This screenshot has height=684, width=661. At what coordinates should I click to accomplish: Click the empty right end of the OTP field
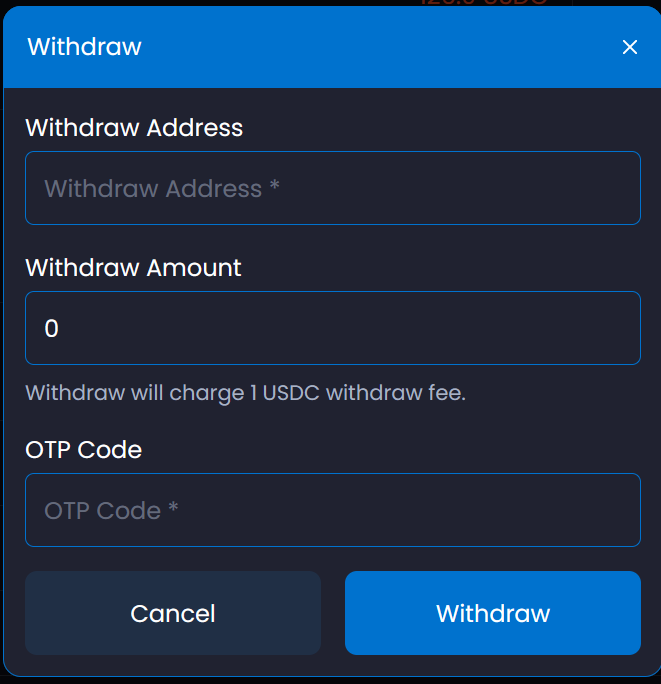[x=580, y=510]
